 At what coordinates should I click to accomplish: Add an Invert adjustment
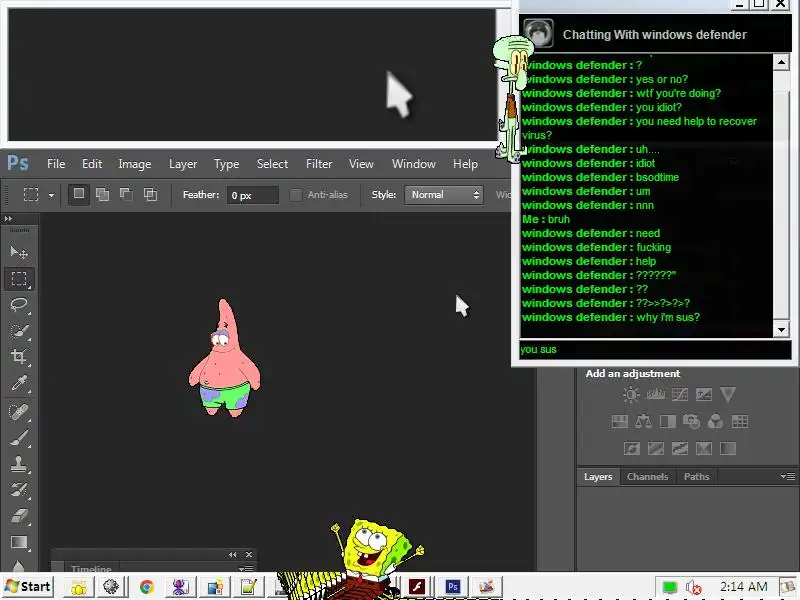(x=632, y=448)
